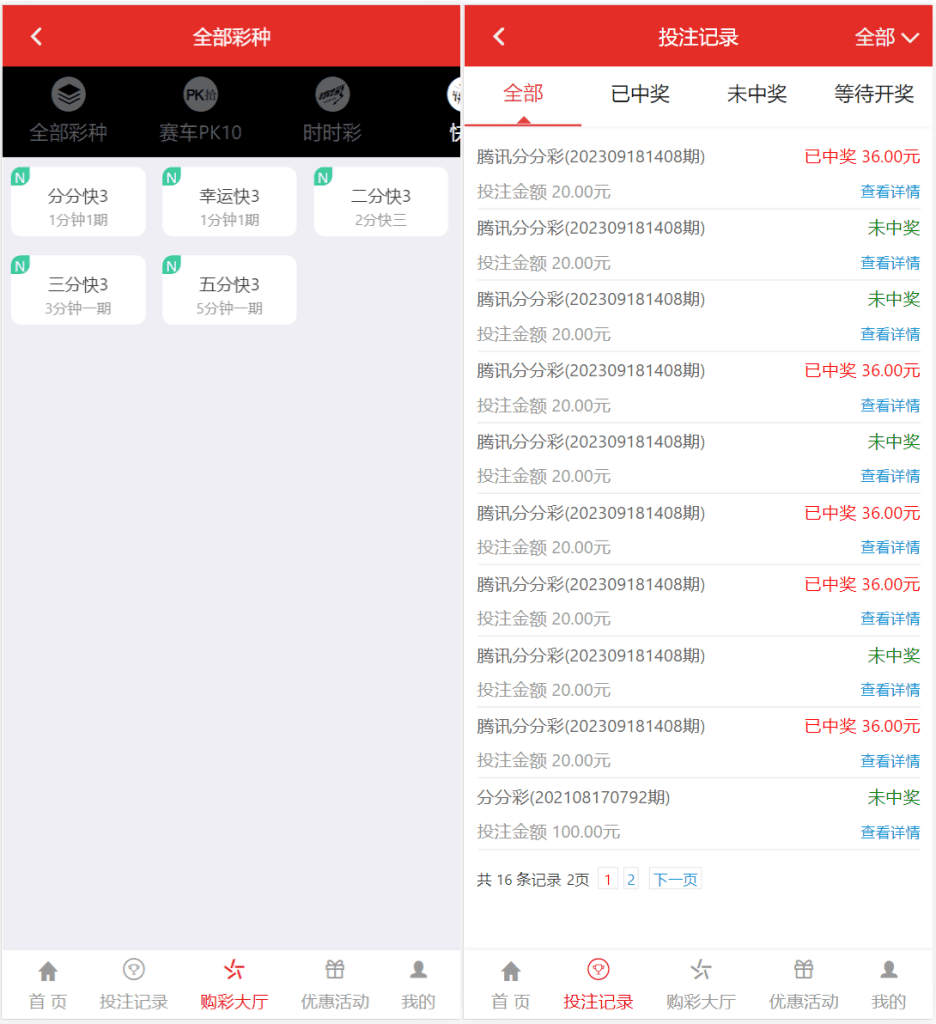The width and height of the screenshot is (936, 1024).
Task: Open 优惠活动 gift icon in left panel
Action: [x=335, y=969]
